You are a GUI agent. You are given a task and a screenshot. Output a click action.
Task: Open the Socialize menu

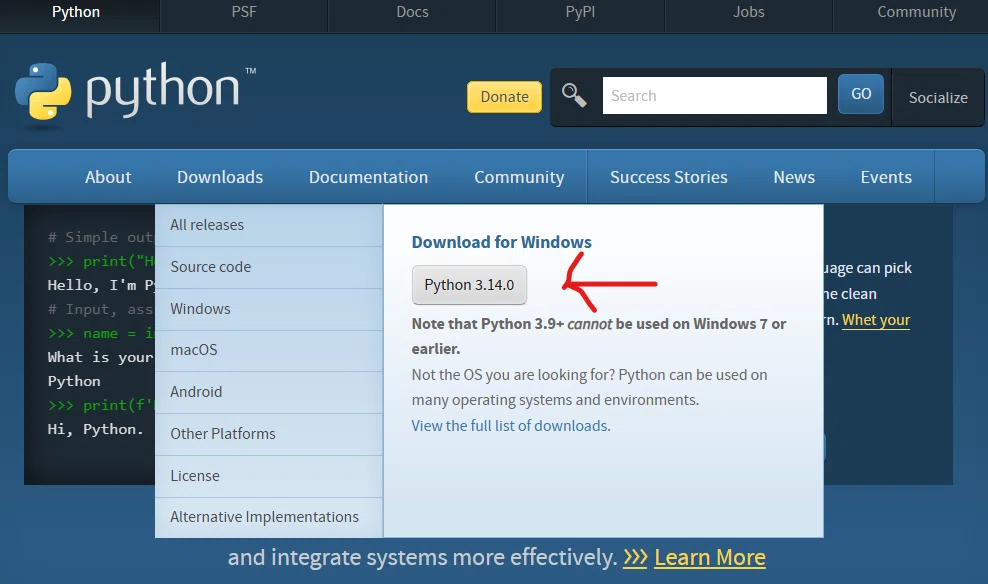coord(938,98)
